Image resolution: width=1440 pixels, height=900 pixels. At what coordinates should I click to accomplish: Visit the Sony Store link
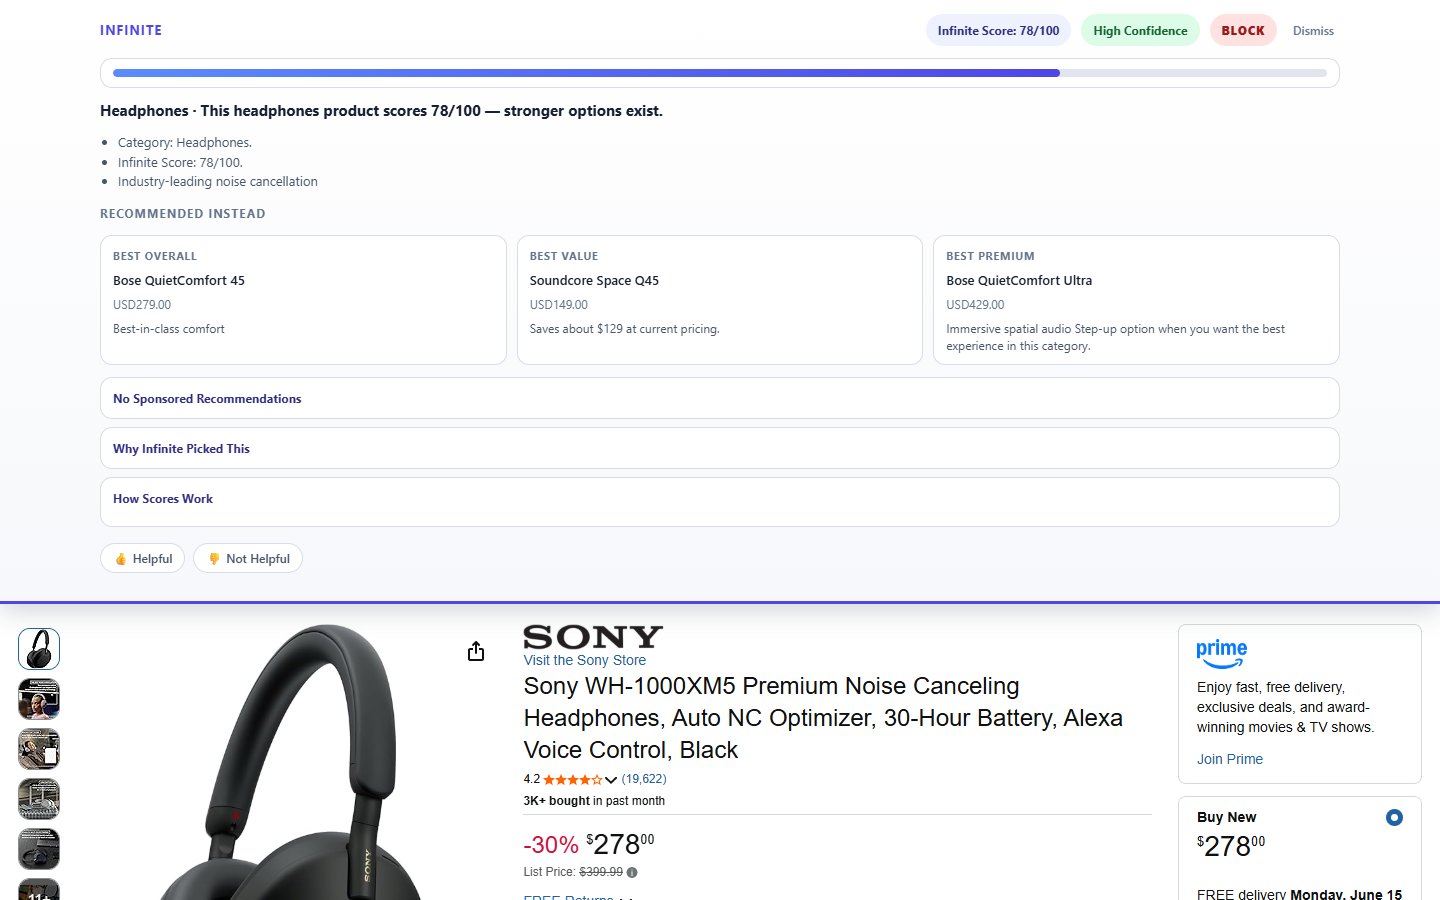click(x=585, y=660)
